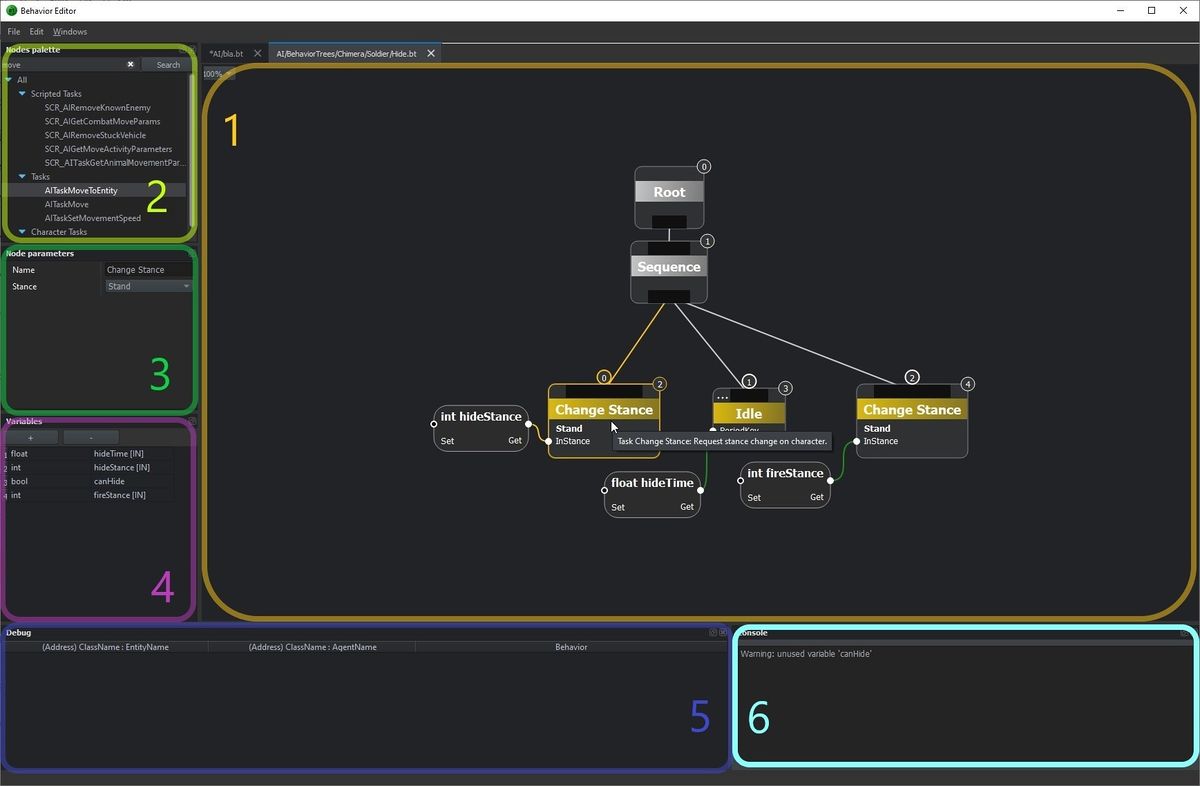The width and height of the screenshot is (1200, 786).
Task: Open the Edit menu
Action: (x=36, y=32)
